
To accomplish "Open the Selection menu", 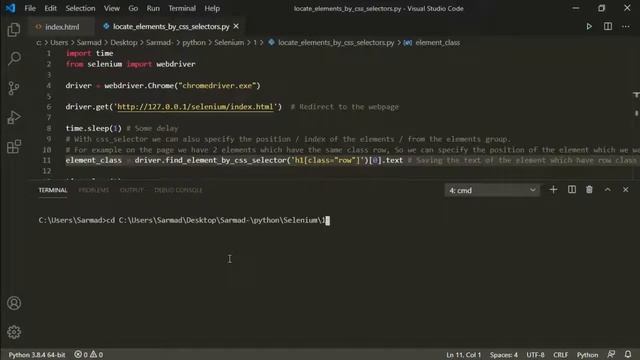I will (x=80, y=8).
